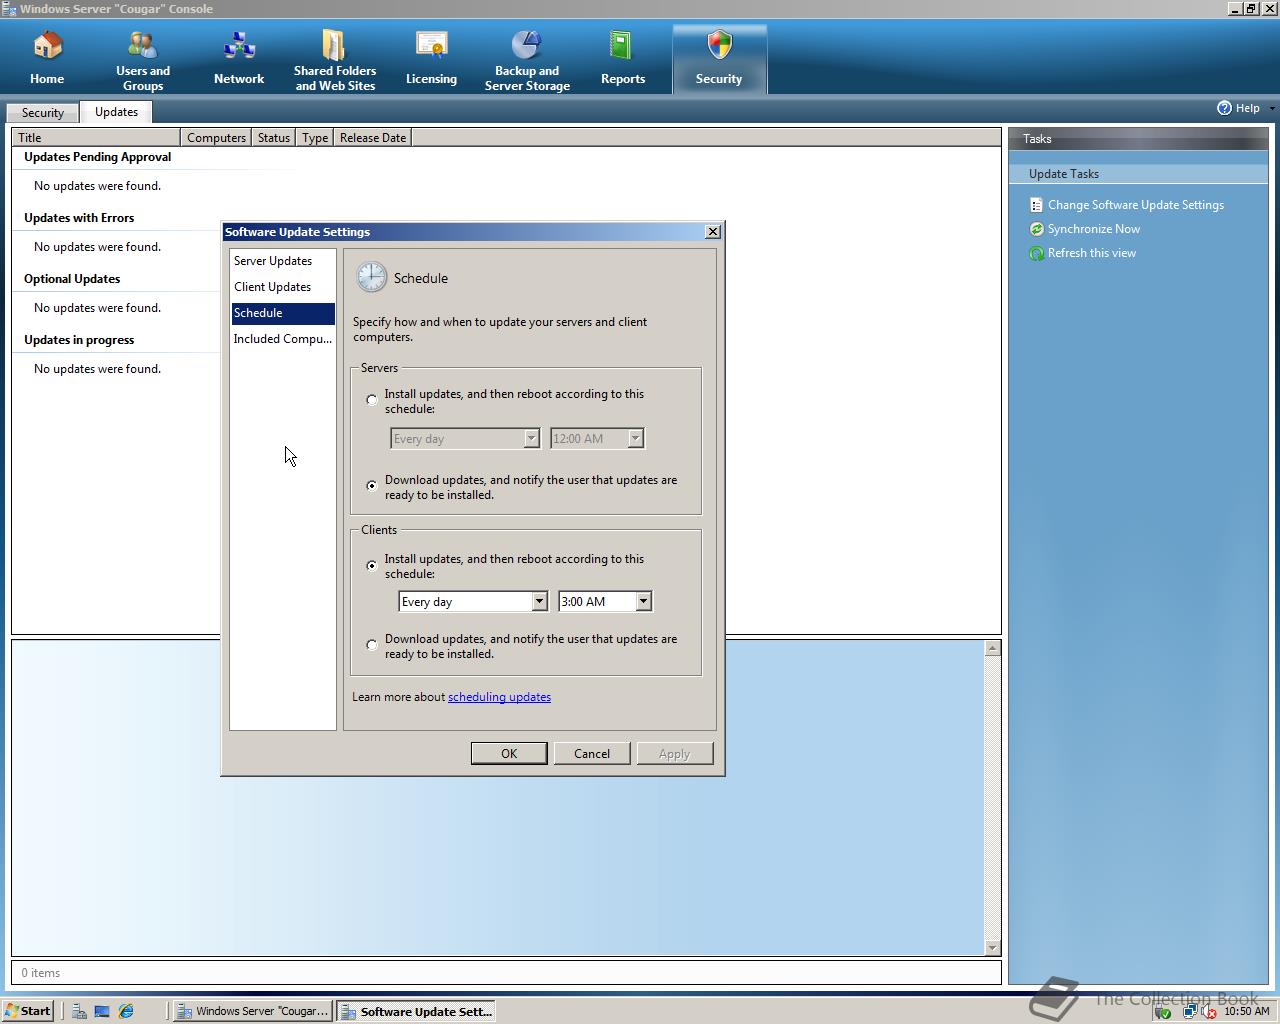Click 'Updates with Errors' group heading
Screen dimensions: 1280x1024
coord(79,218)
